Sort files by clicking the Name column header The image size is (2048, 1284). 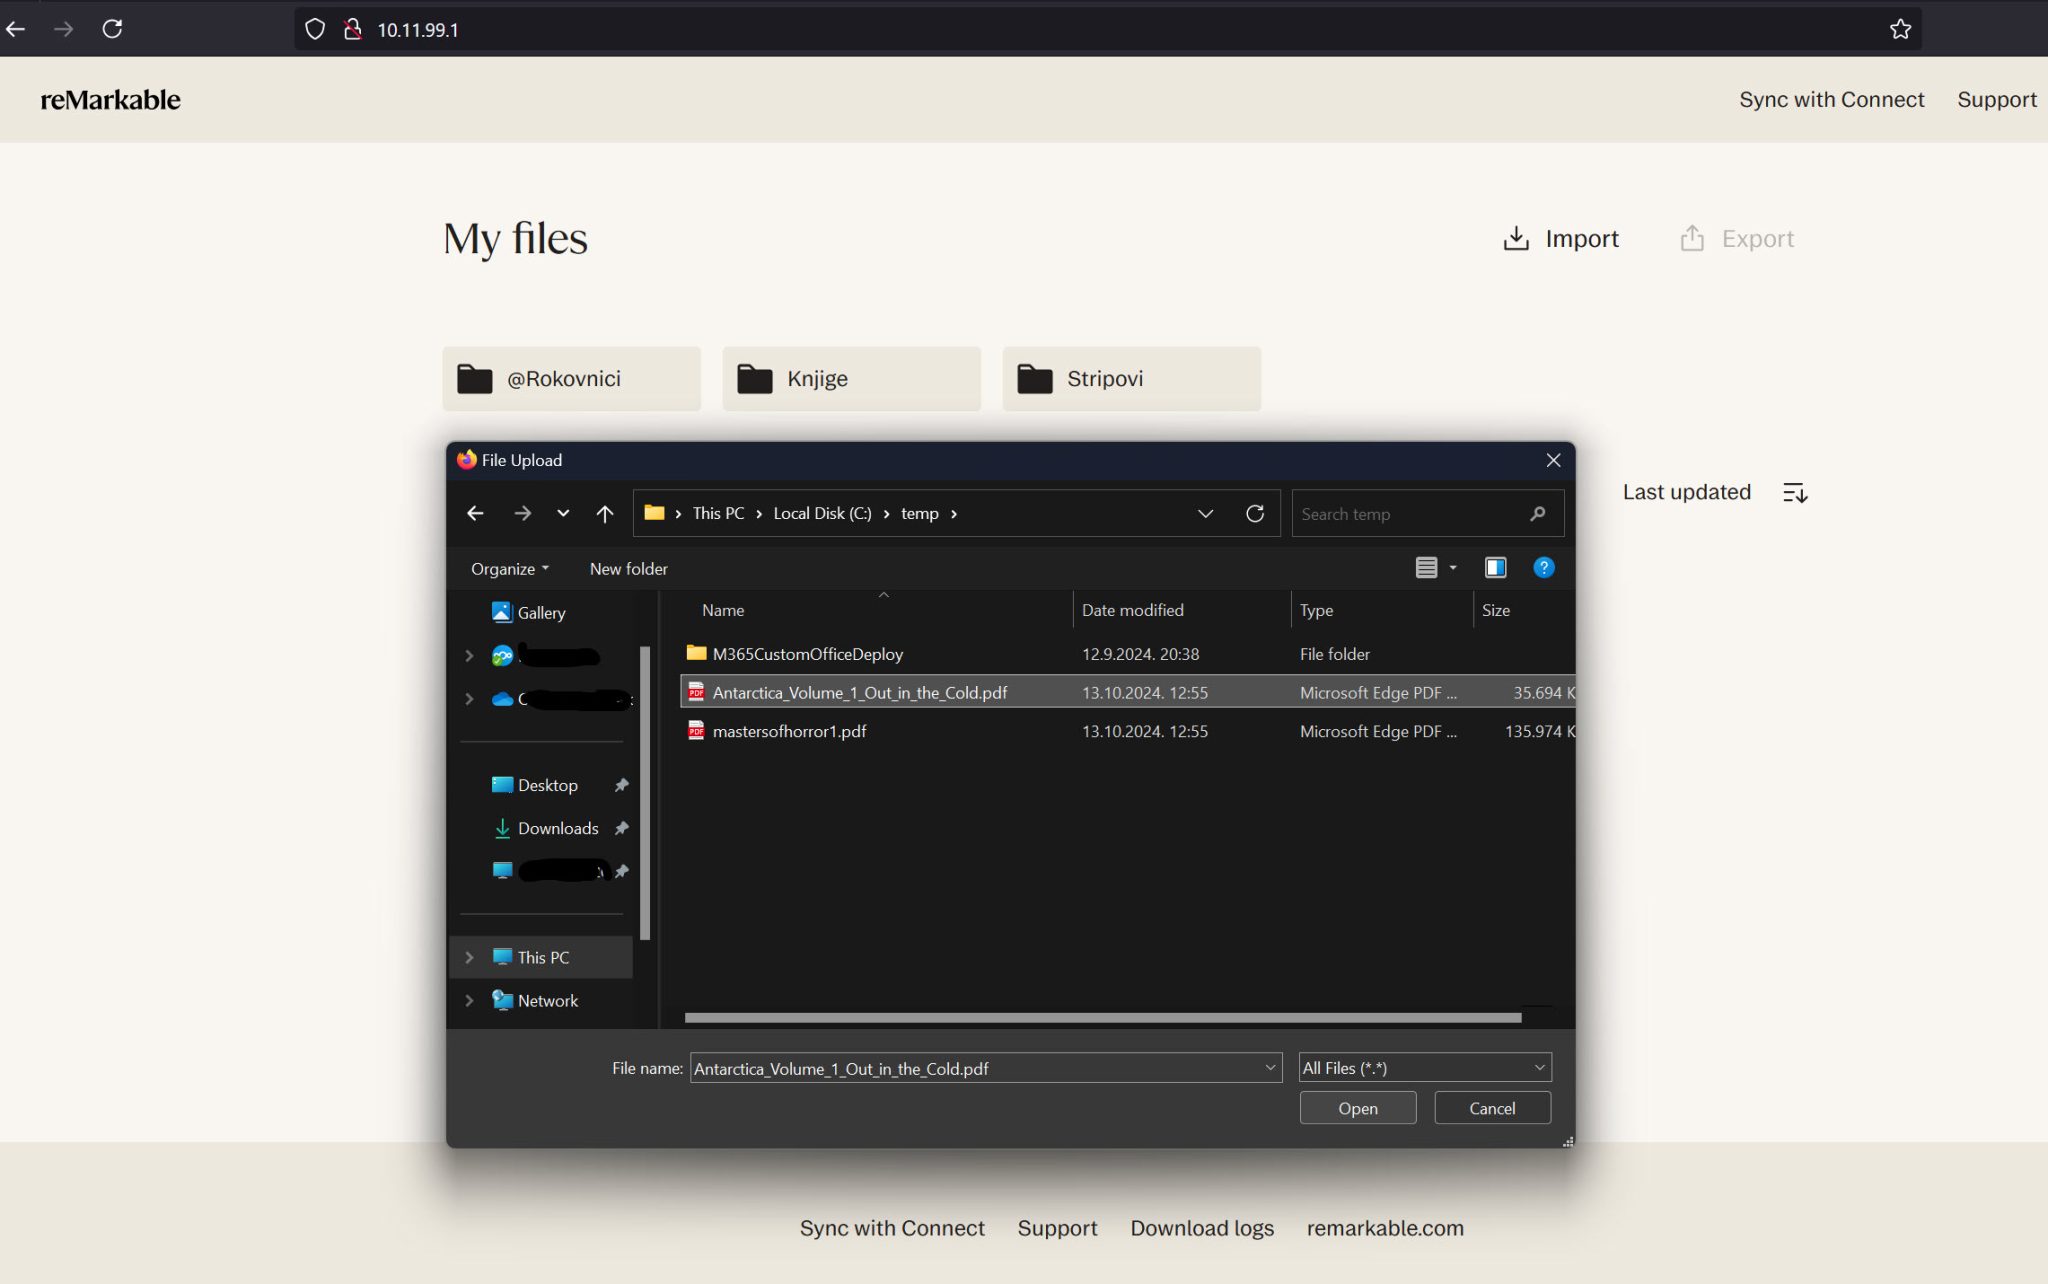(x=722, y=610)
